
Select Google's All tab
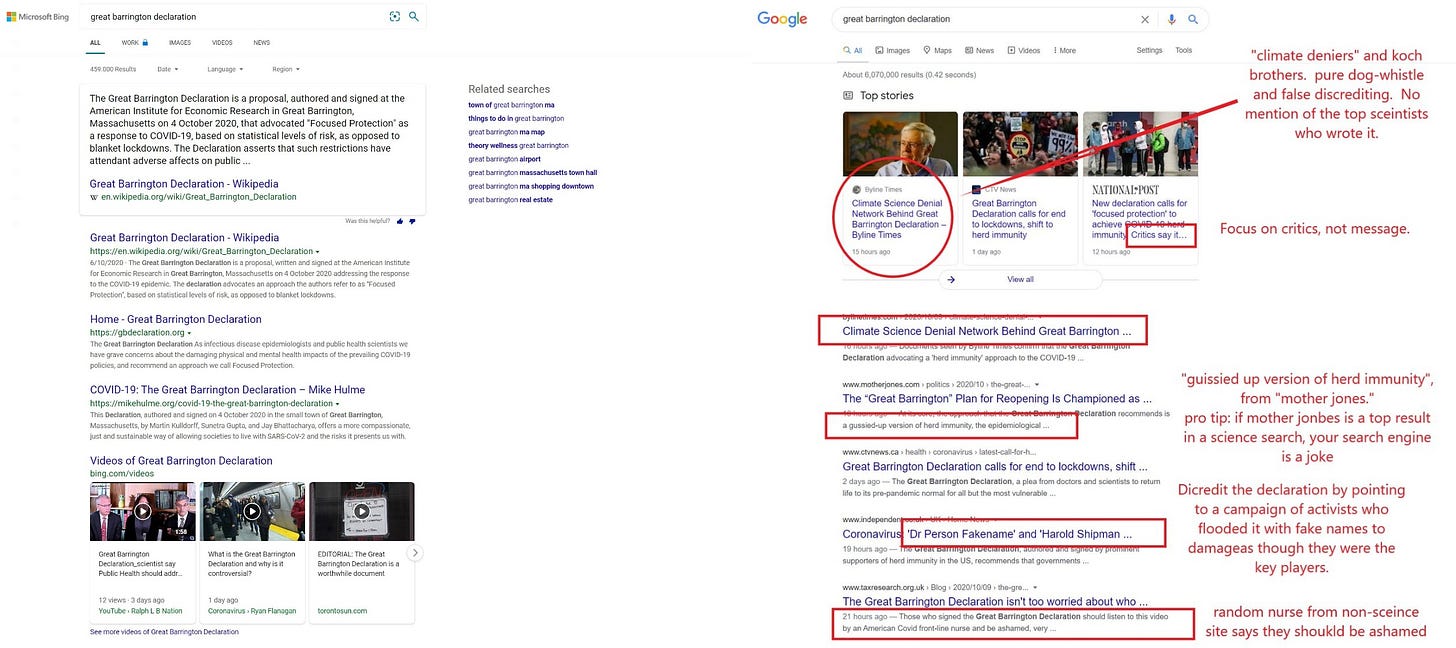tap(853, 50)
